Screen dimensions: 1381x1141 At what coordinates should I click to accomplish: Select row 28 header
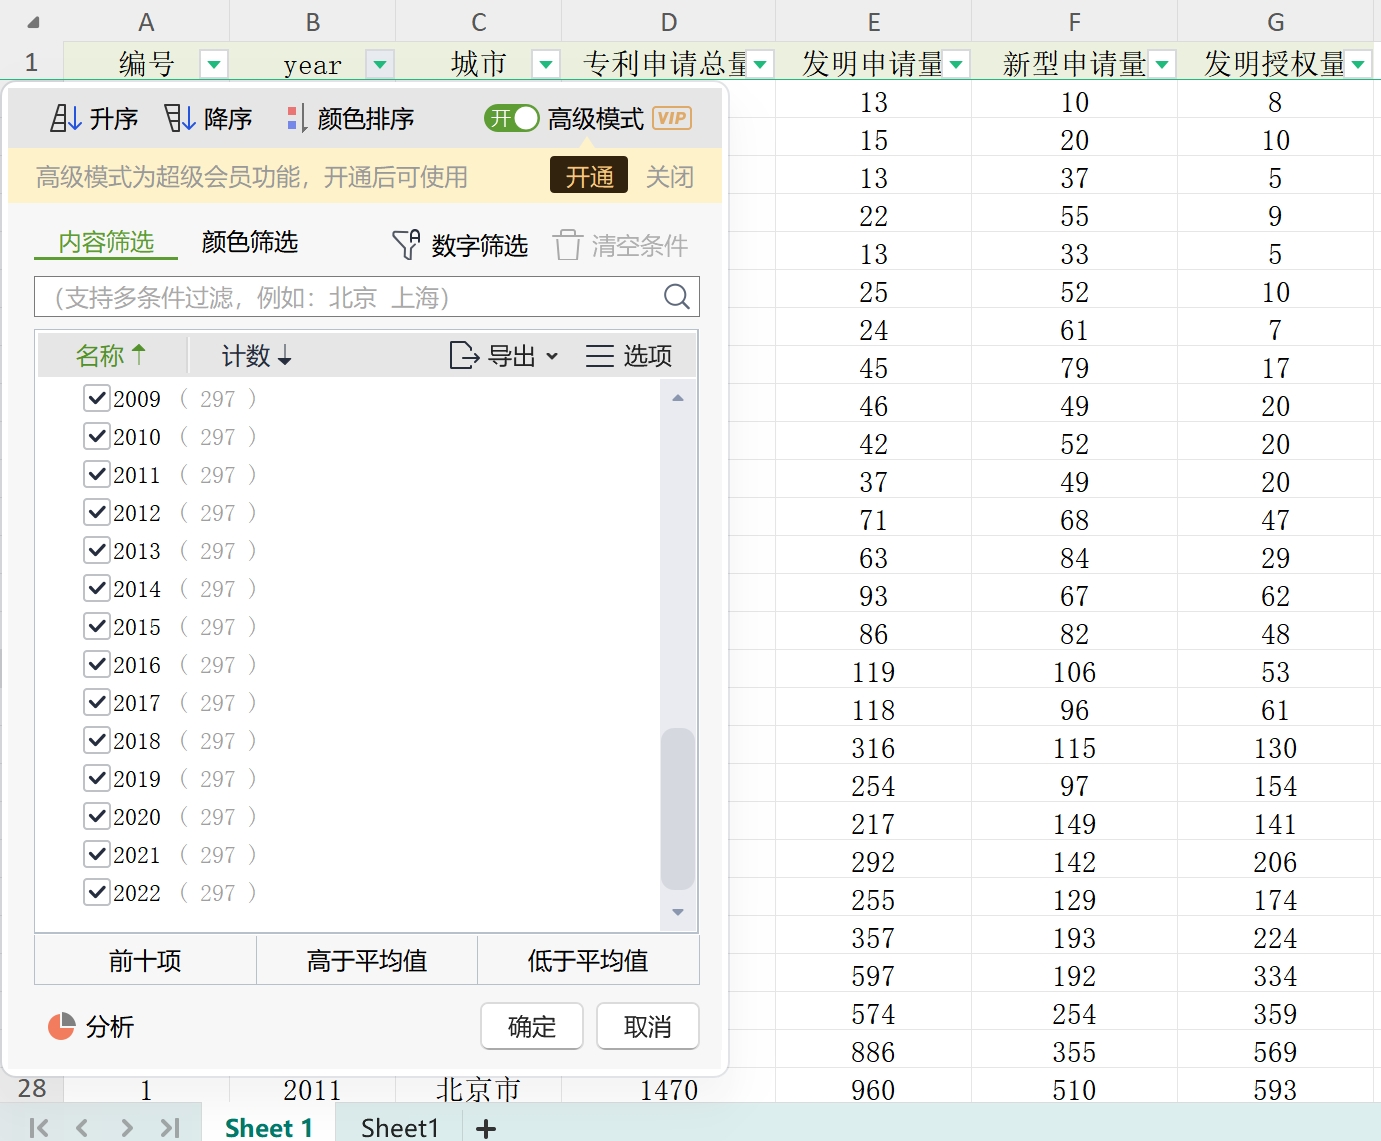32,1089
